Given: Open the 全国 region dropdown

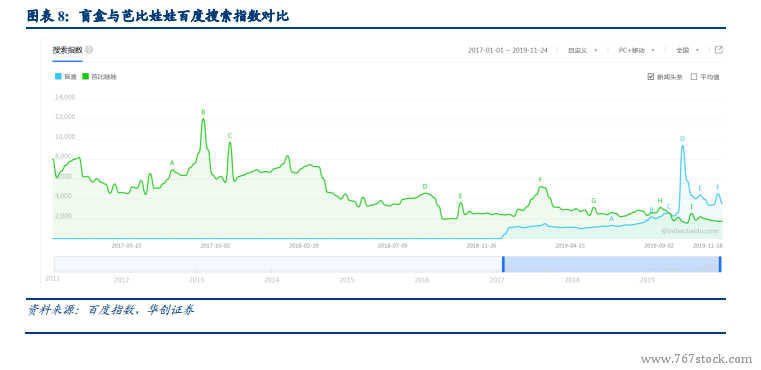Looking at the screenshot, I should [x=687, y=50].
